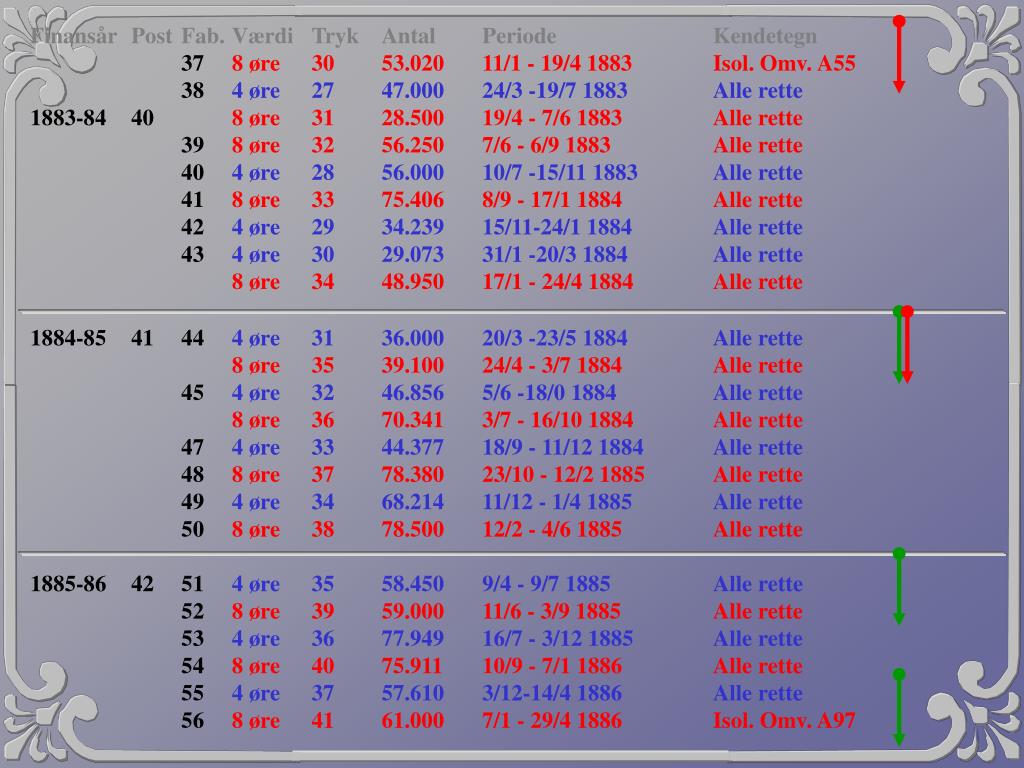Select the quantity 39.100

coord(413,366)
